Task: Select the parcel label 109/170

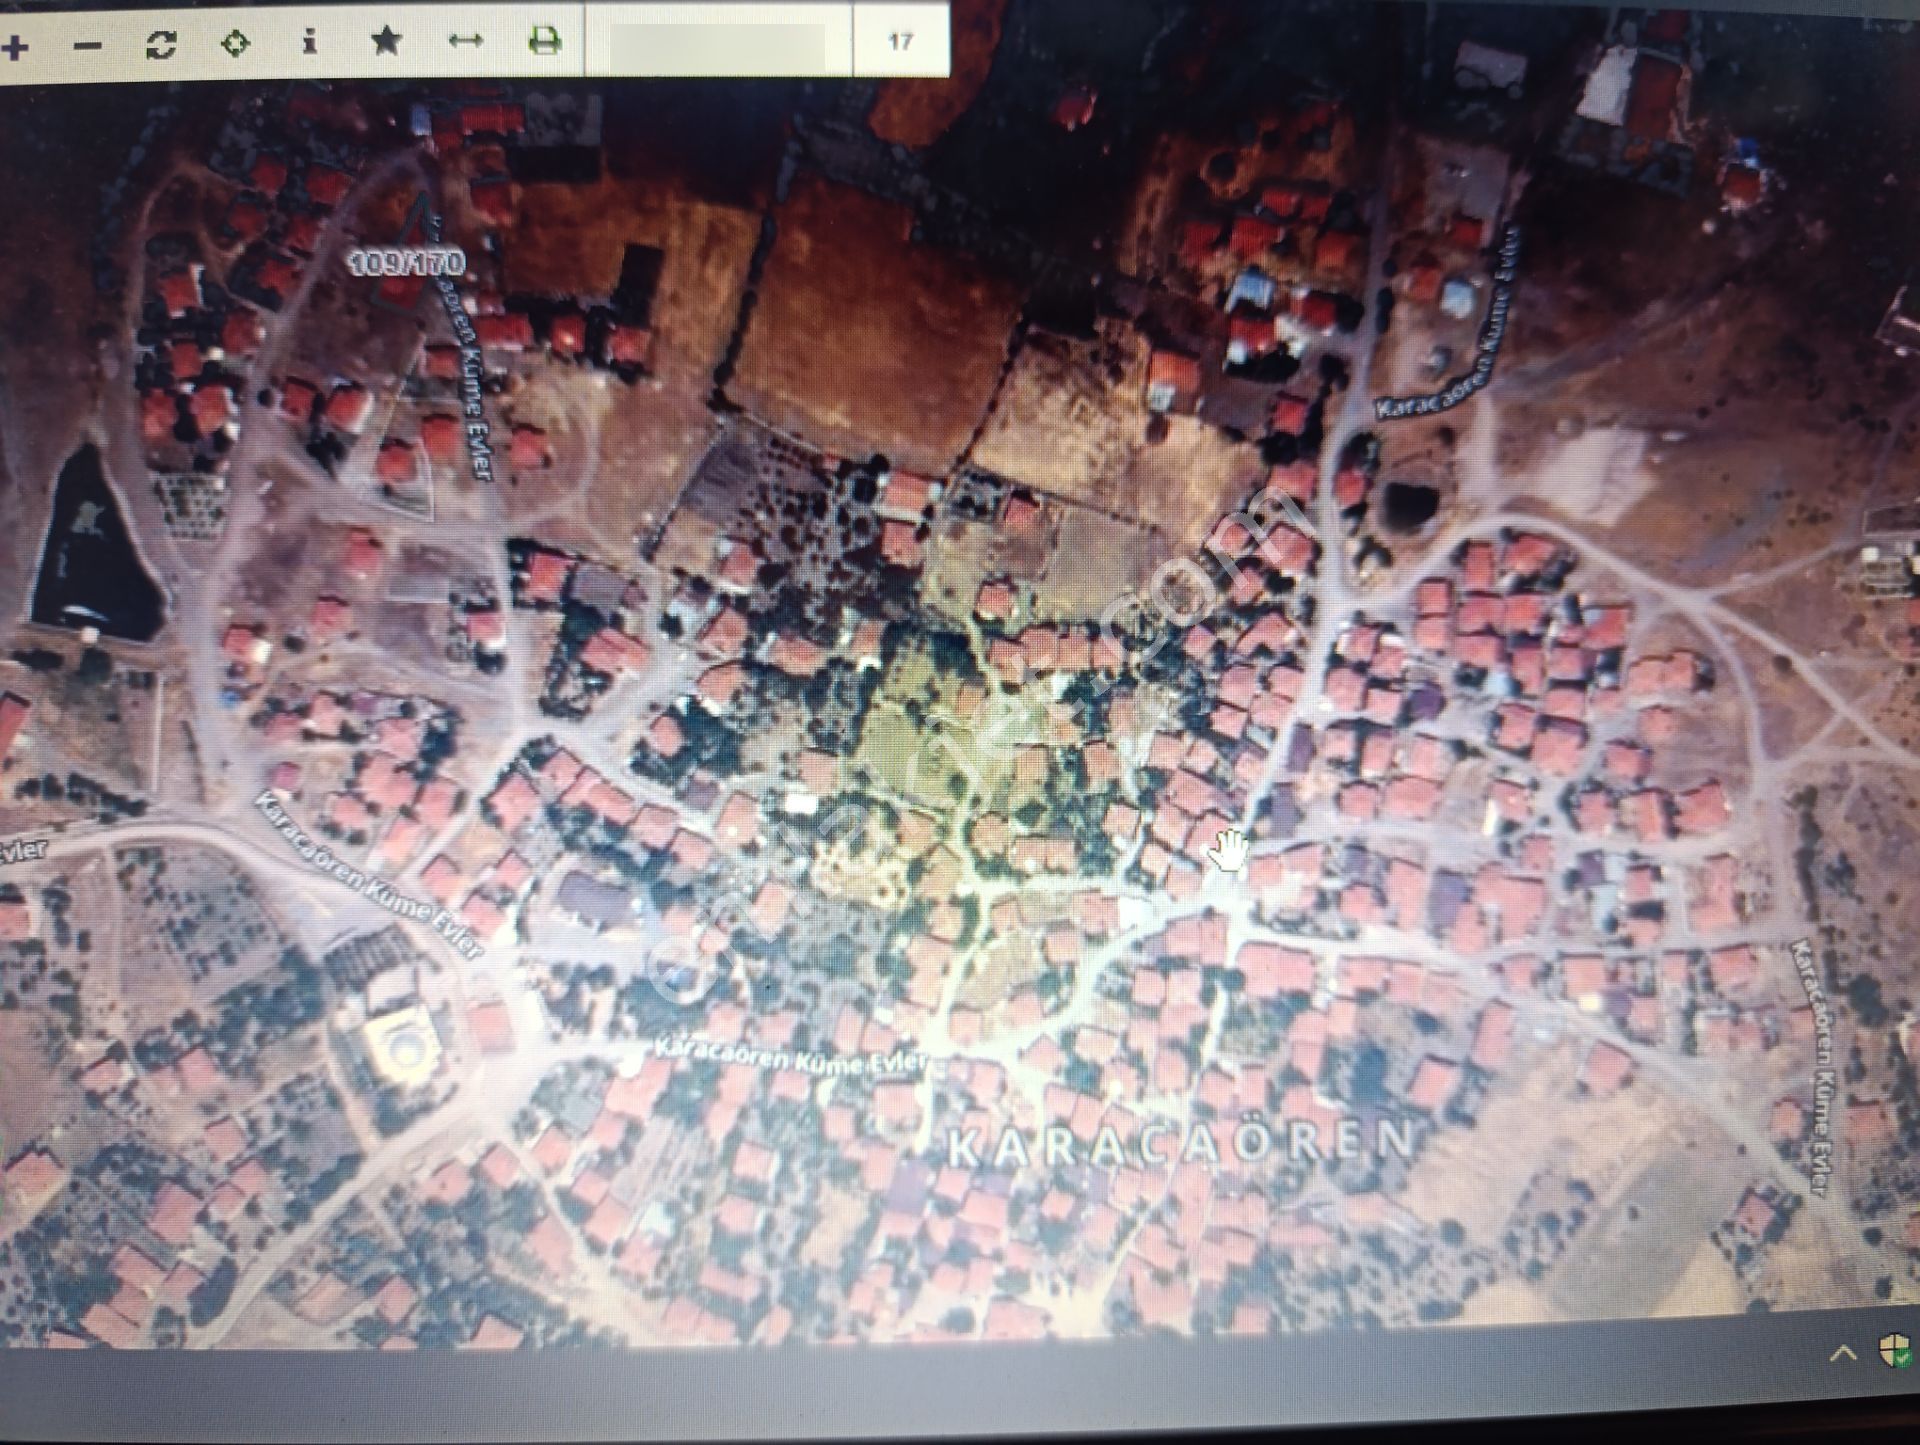Action: pyautogui.click(x=407, y=262)
